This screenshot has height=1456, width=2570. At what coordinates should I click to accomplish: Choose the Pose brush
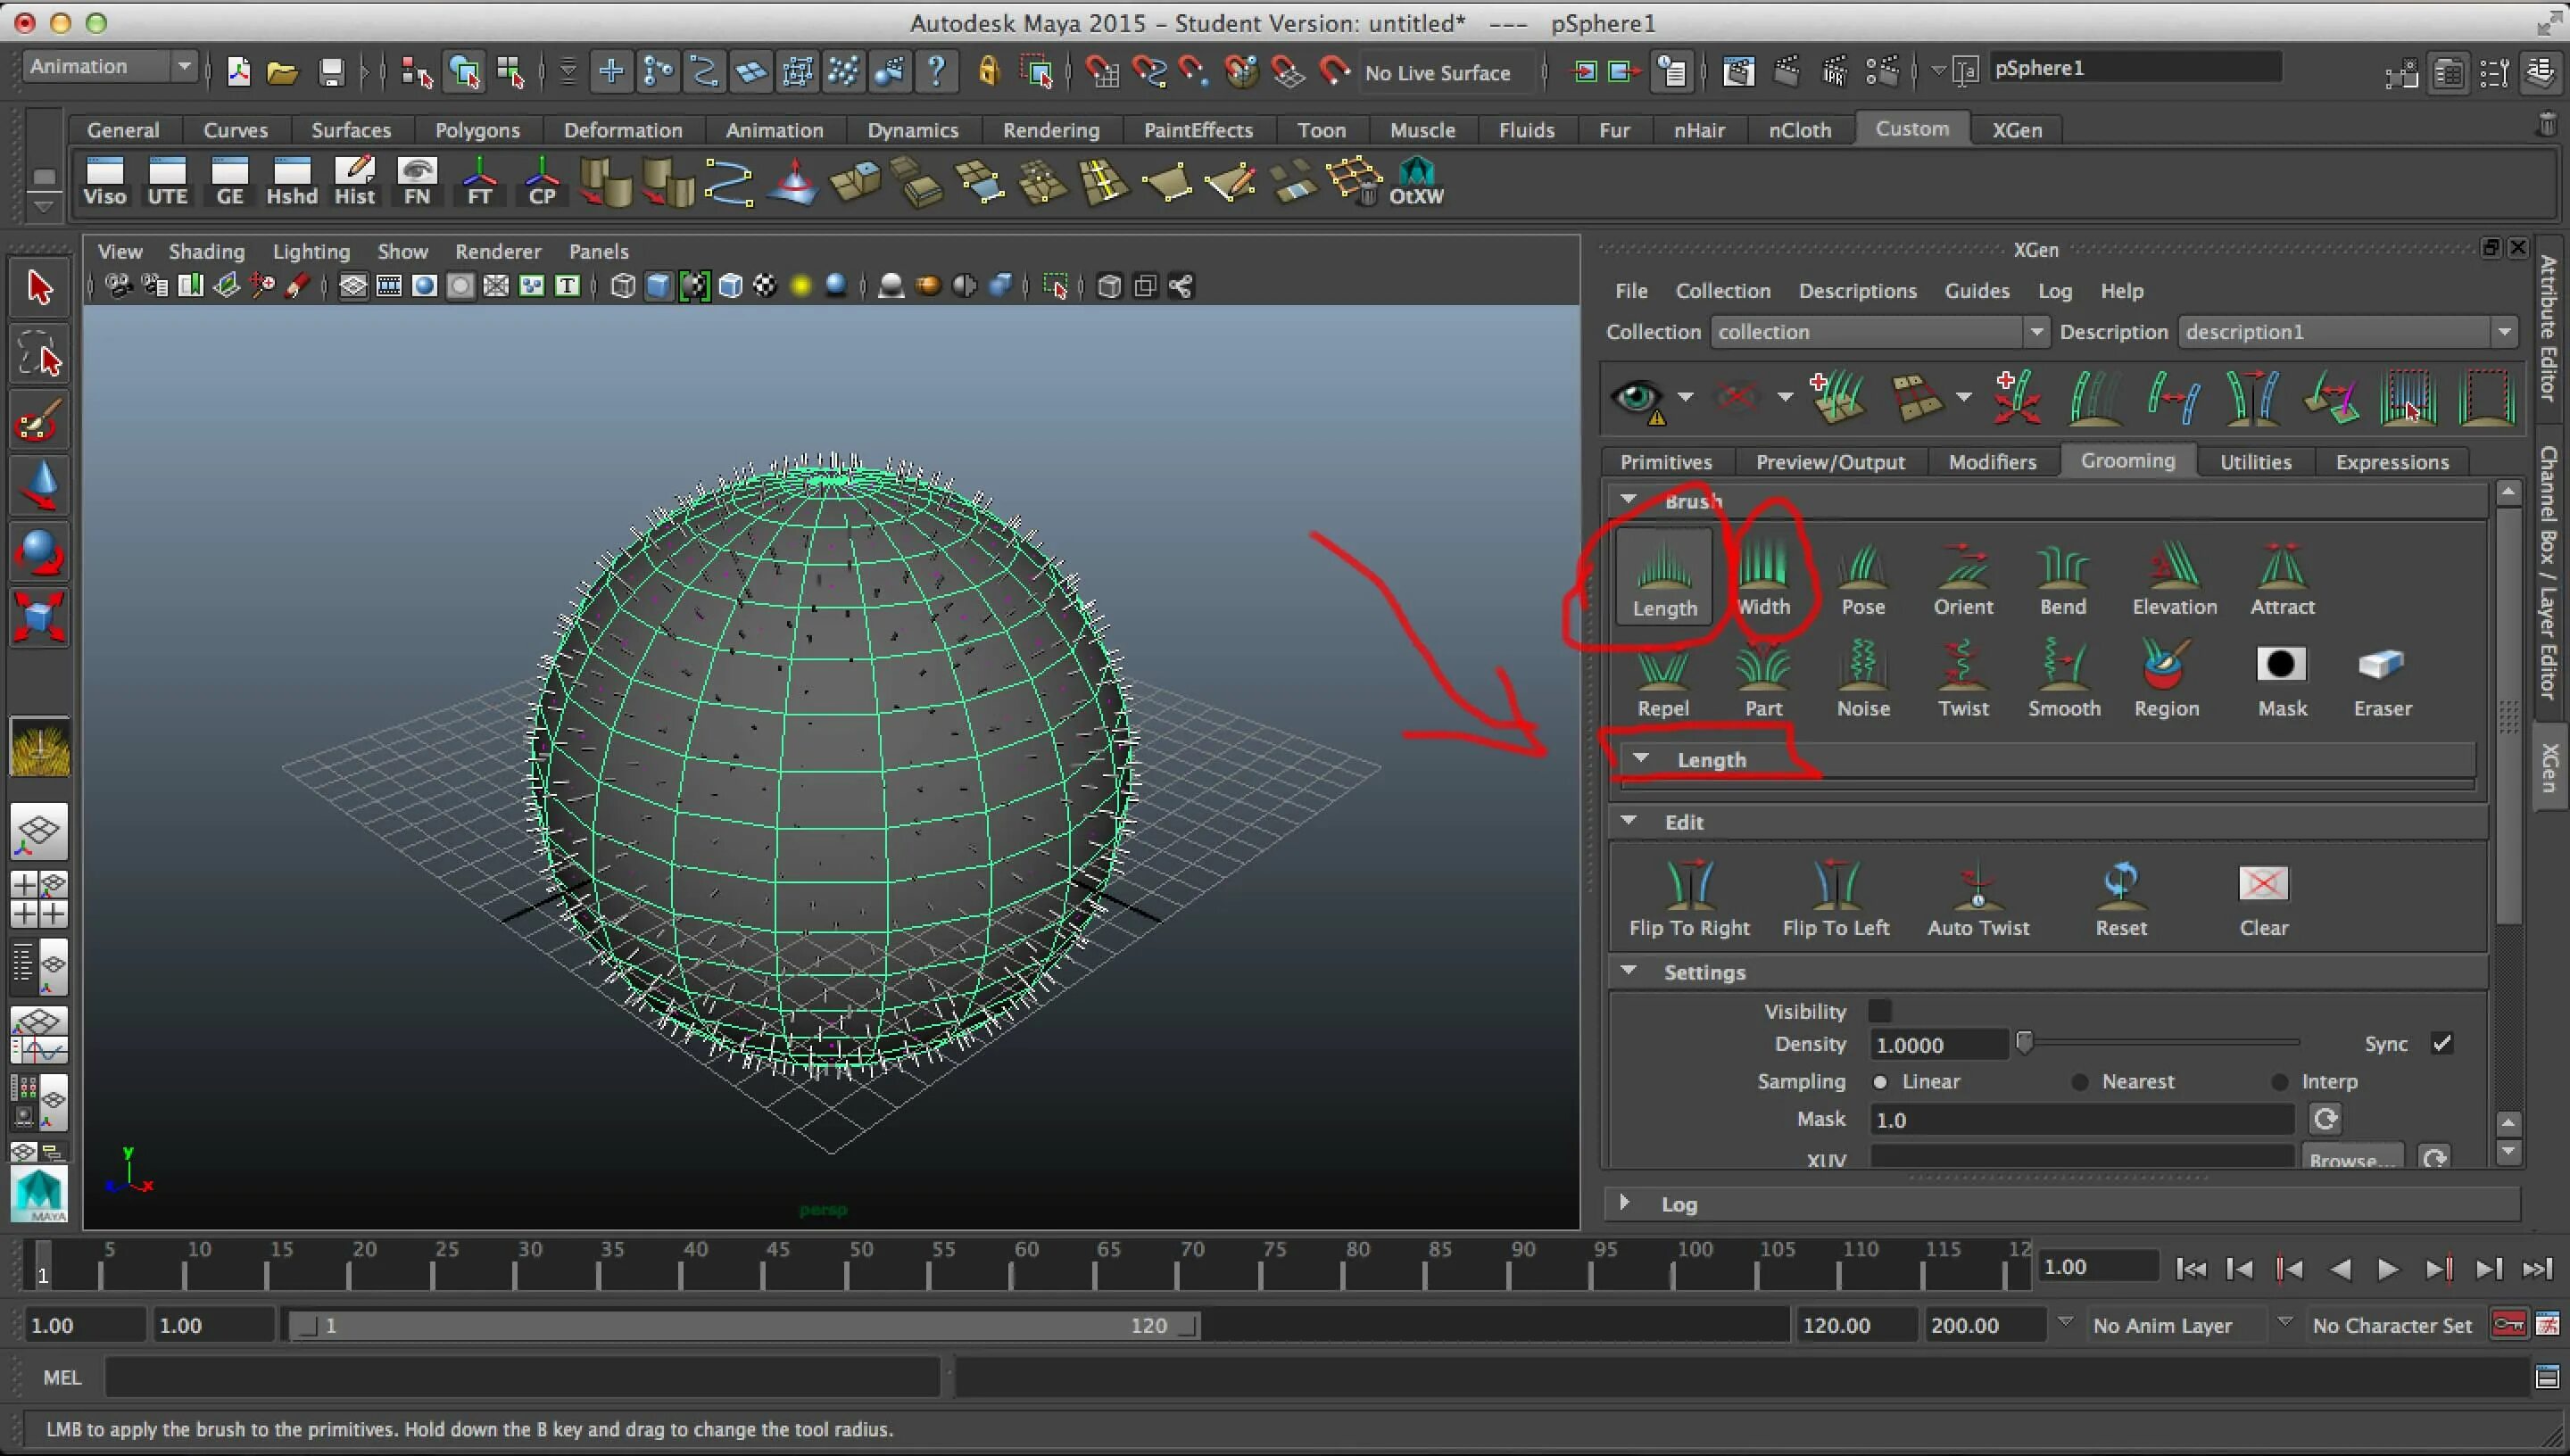click(1862, 577)
